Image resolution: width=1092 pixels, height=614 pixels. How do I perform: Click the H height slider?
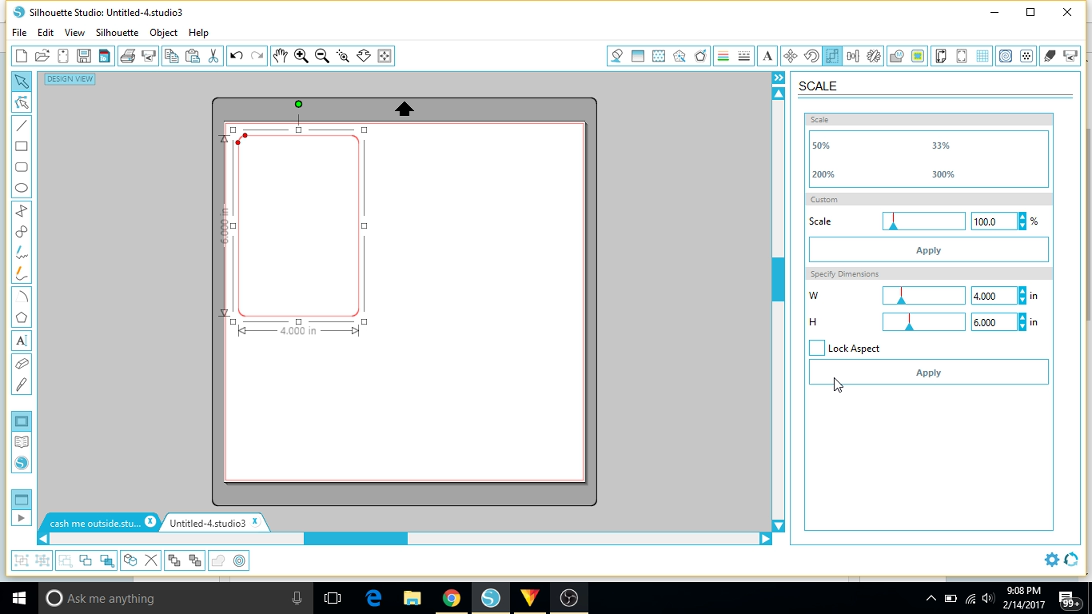pos(923,322)
